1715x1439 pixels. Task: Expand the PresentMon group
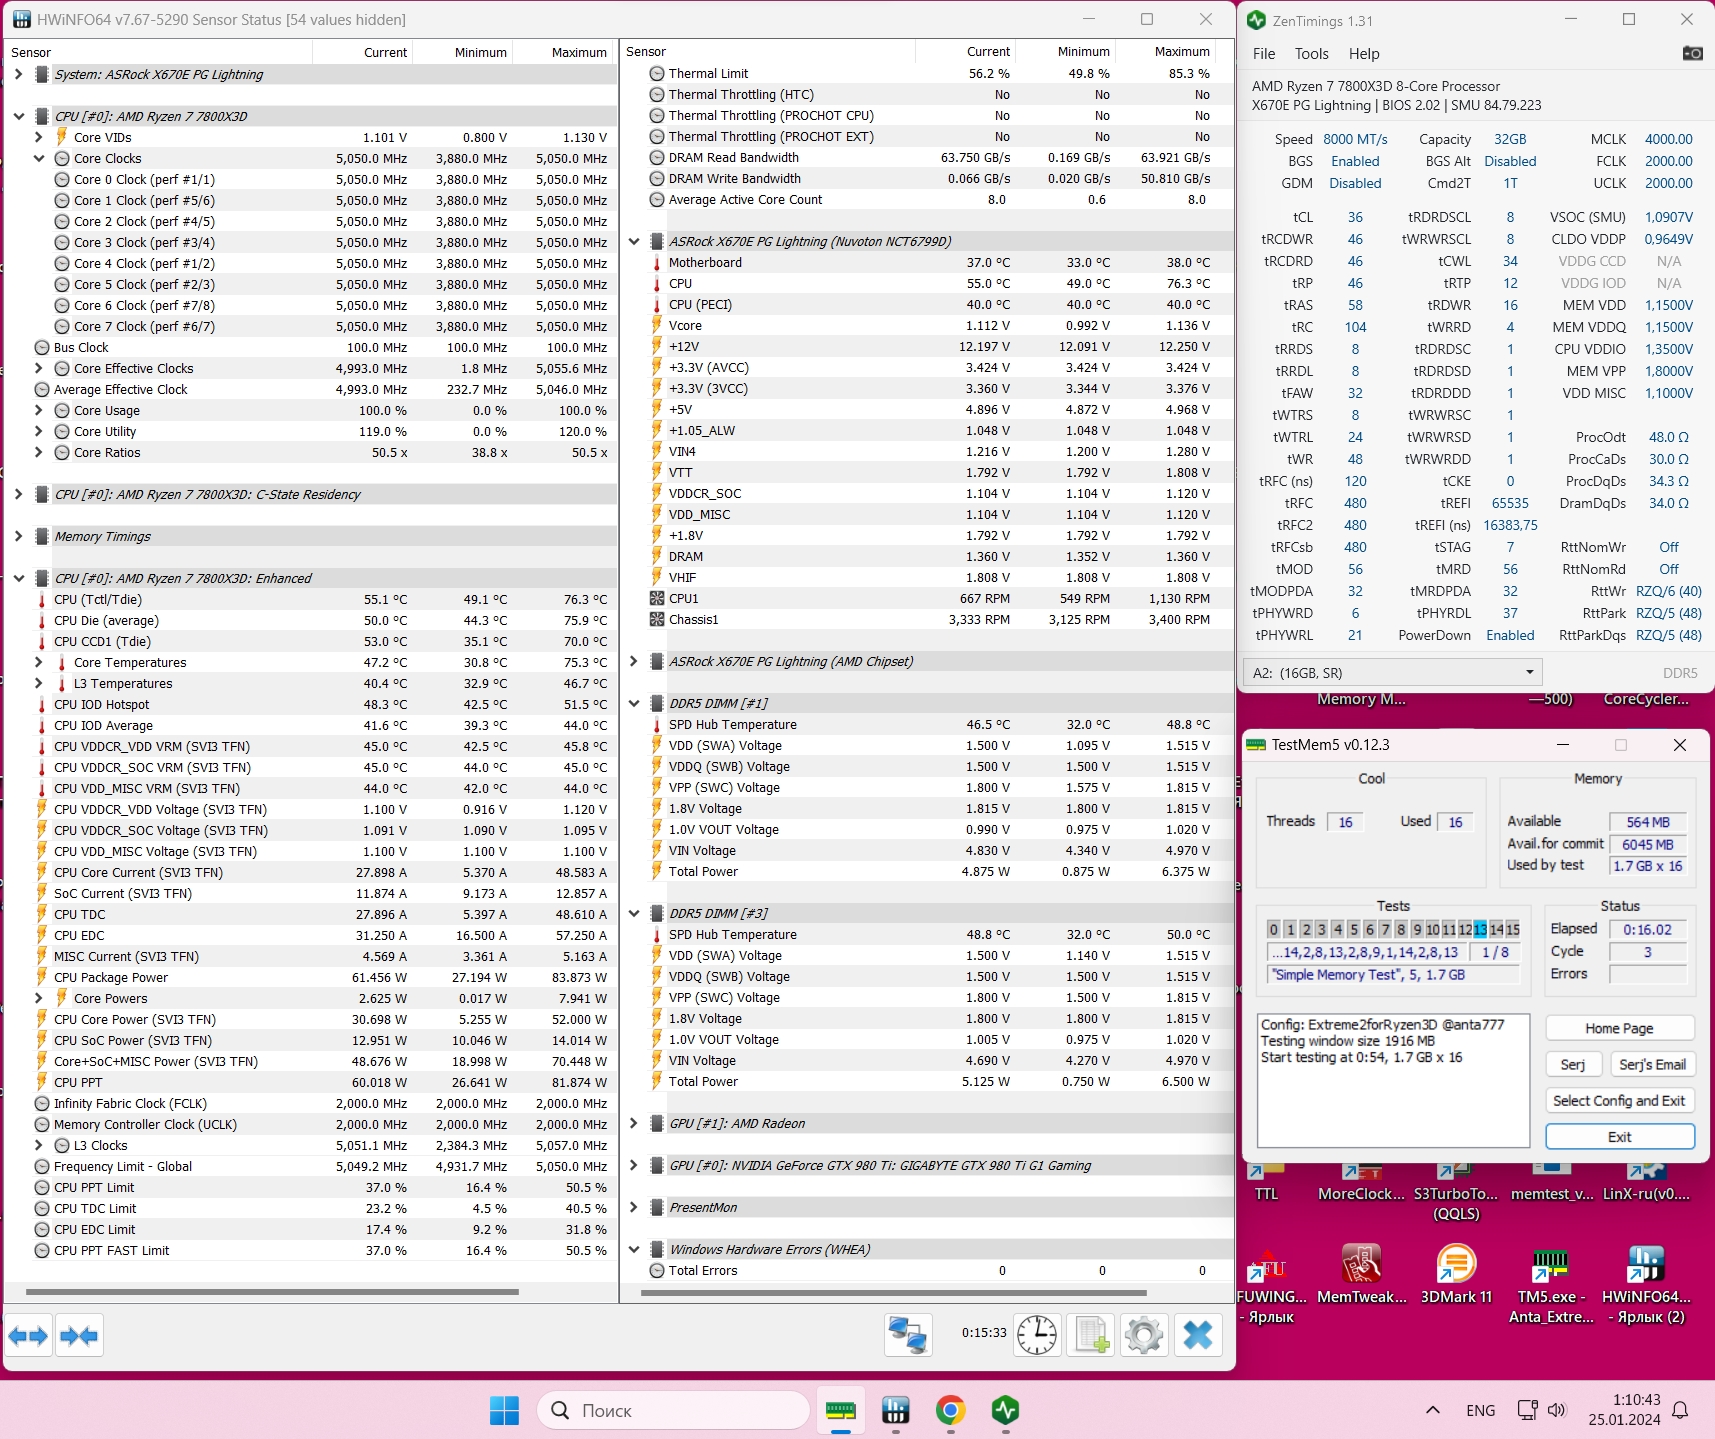[x=633, y=1207]
